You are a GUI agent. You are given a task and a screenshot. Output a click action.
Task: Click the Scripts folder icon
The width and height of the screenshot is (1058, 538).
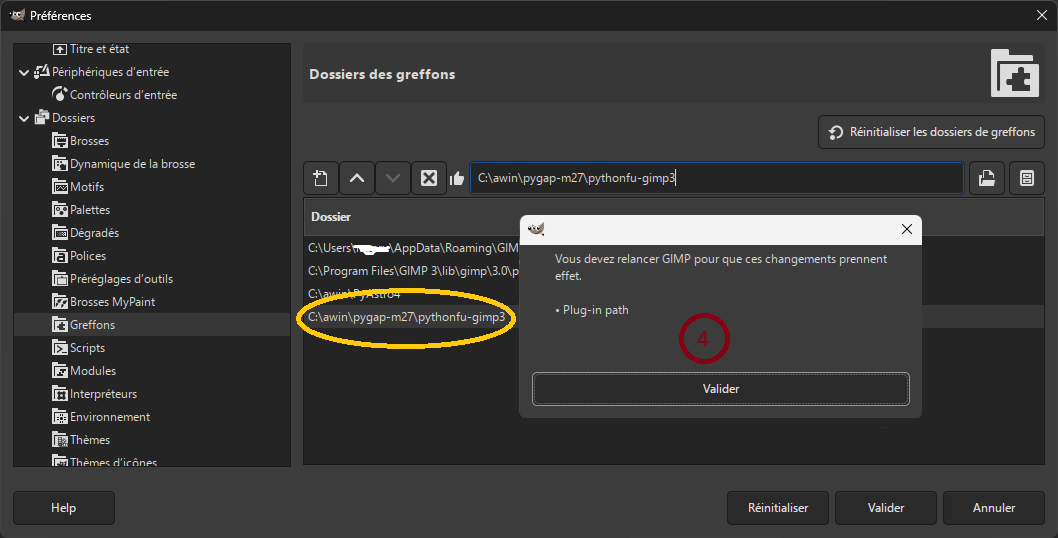[x=60, y=347]
